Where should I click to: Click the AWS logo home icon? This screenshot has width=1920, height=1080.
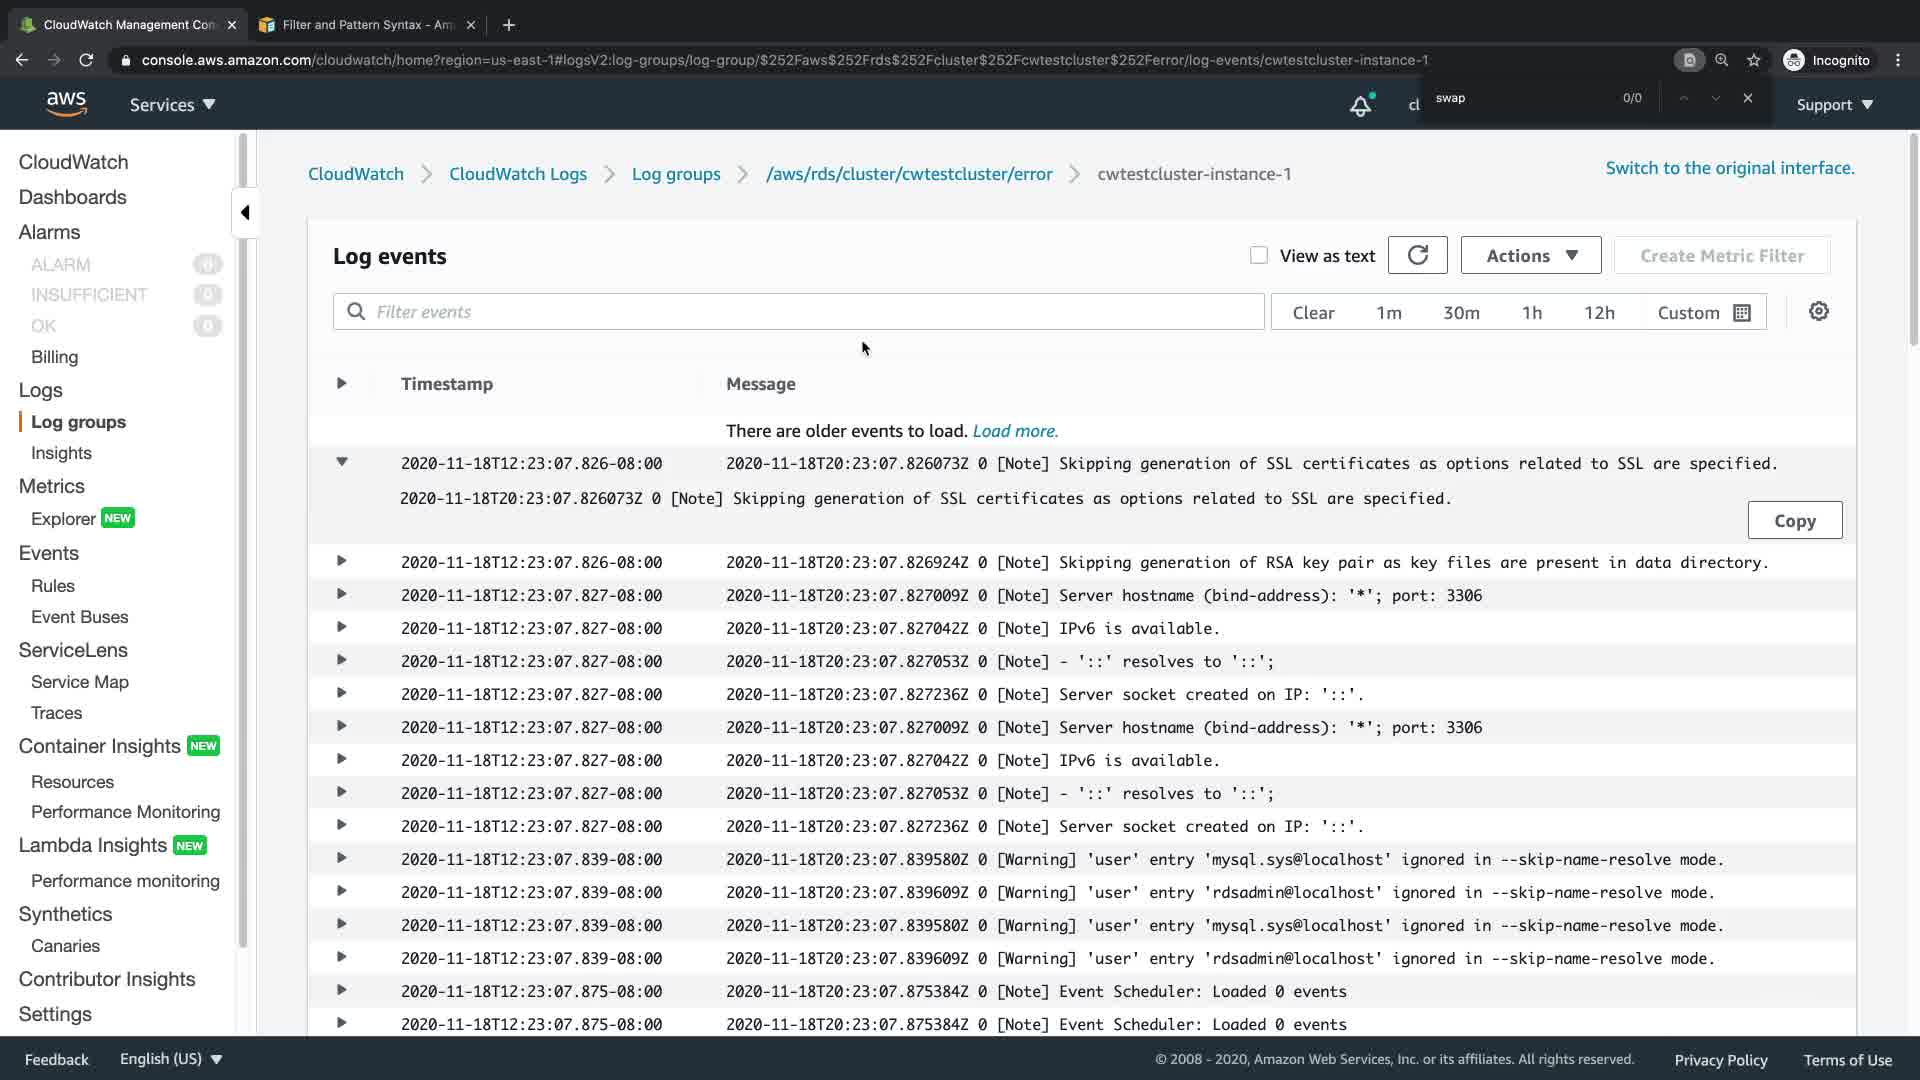click(66, 104)
